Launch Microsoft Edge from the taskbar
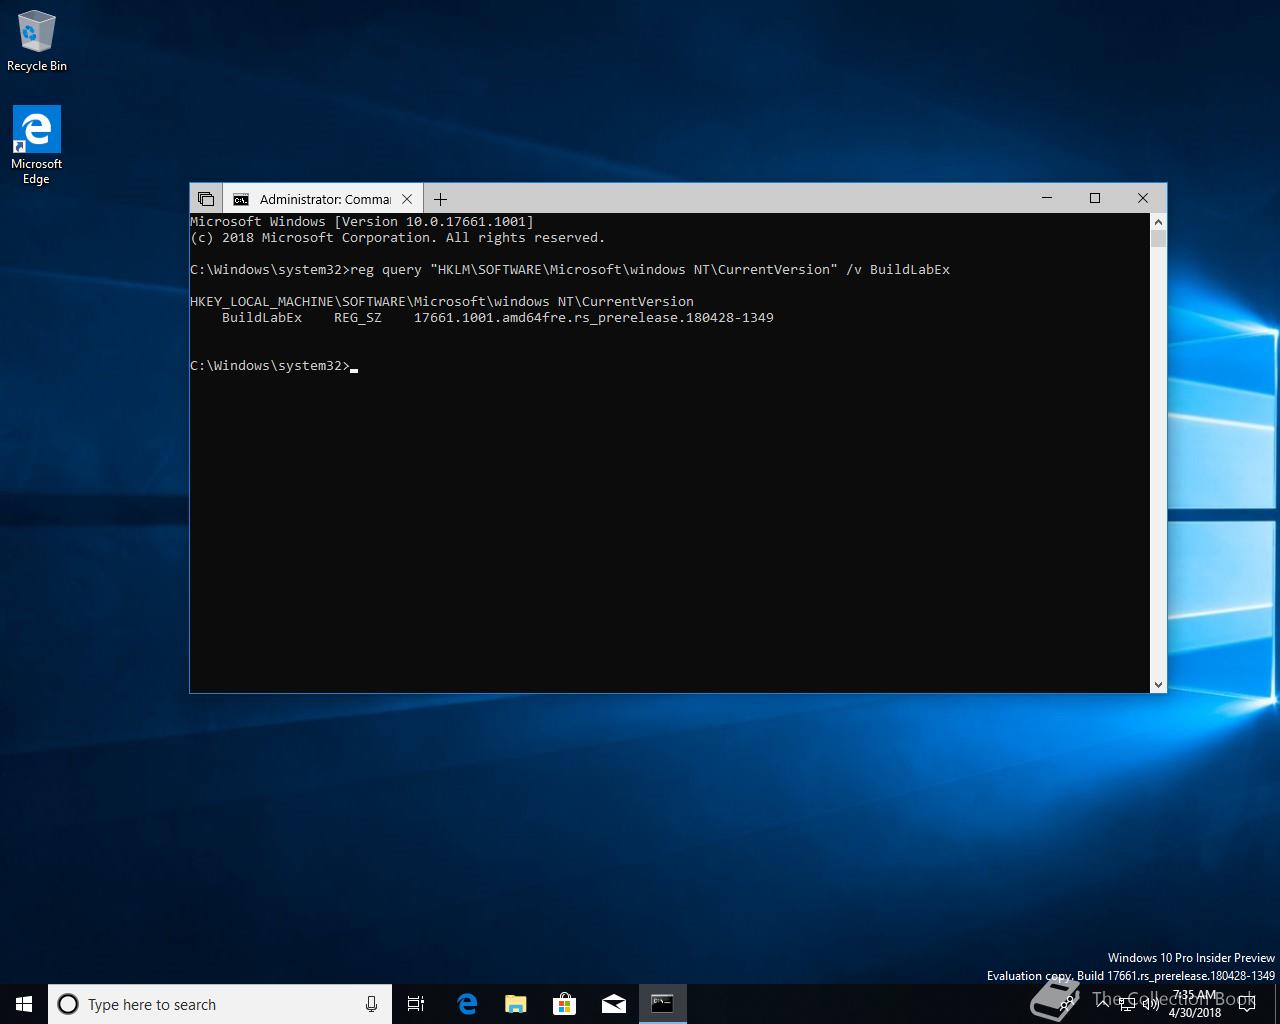Viewport: 1280px width, 1024px height. (x=467, y=1004)
